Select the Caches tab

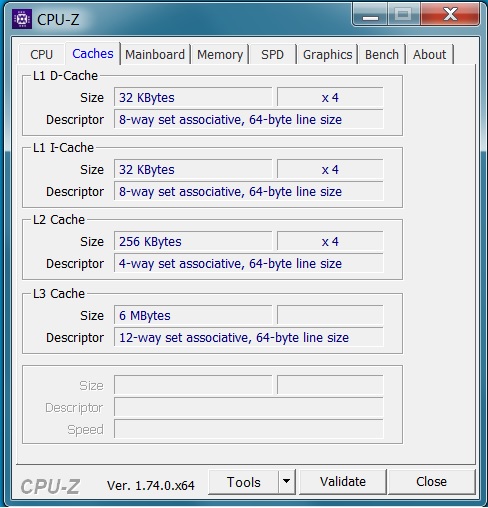(93, 53)
